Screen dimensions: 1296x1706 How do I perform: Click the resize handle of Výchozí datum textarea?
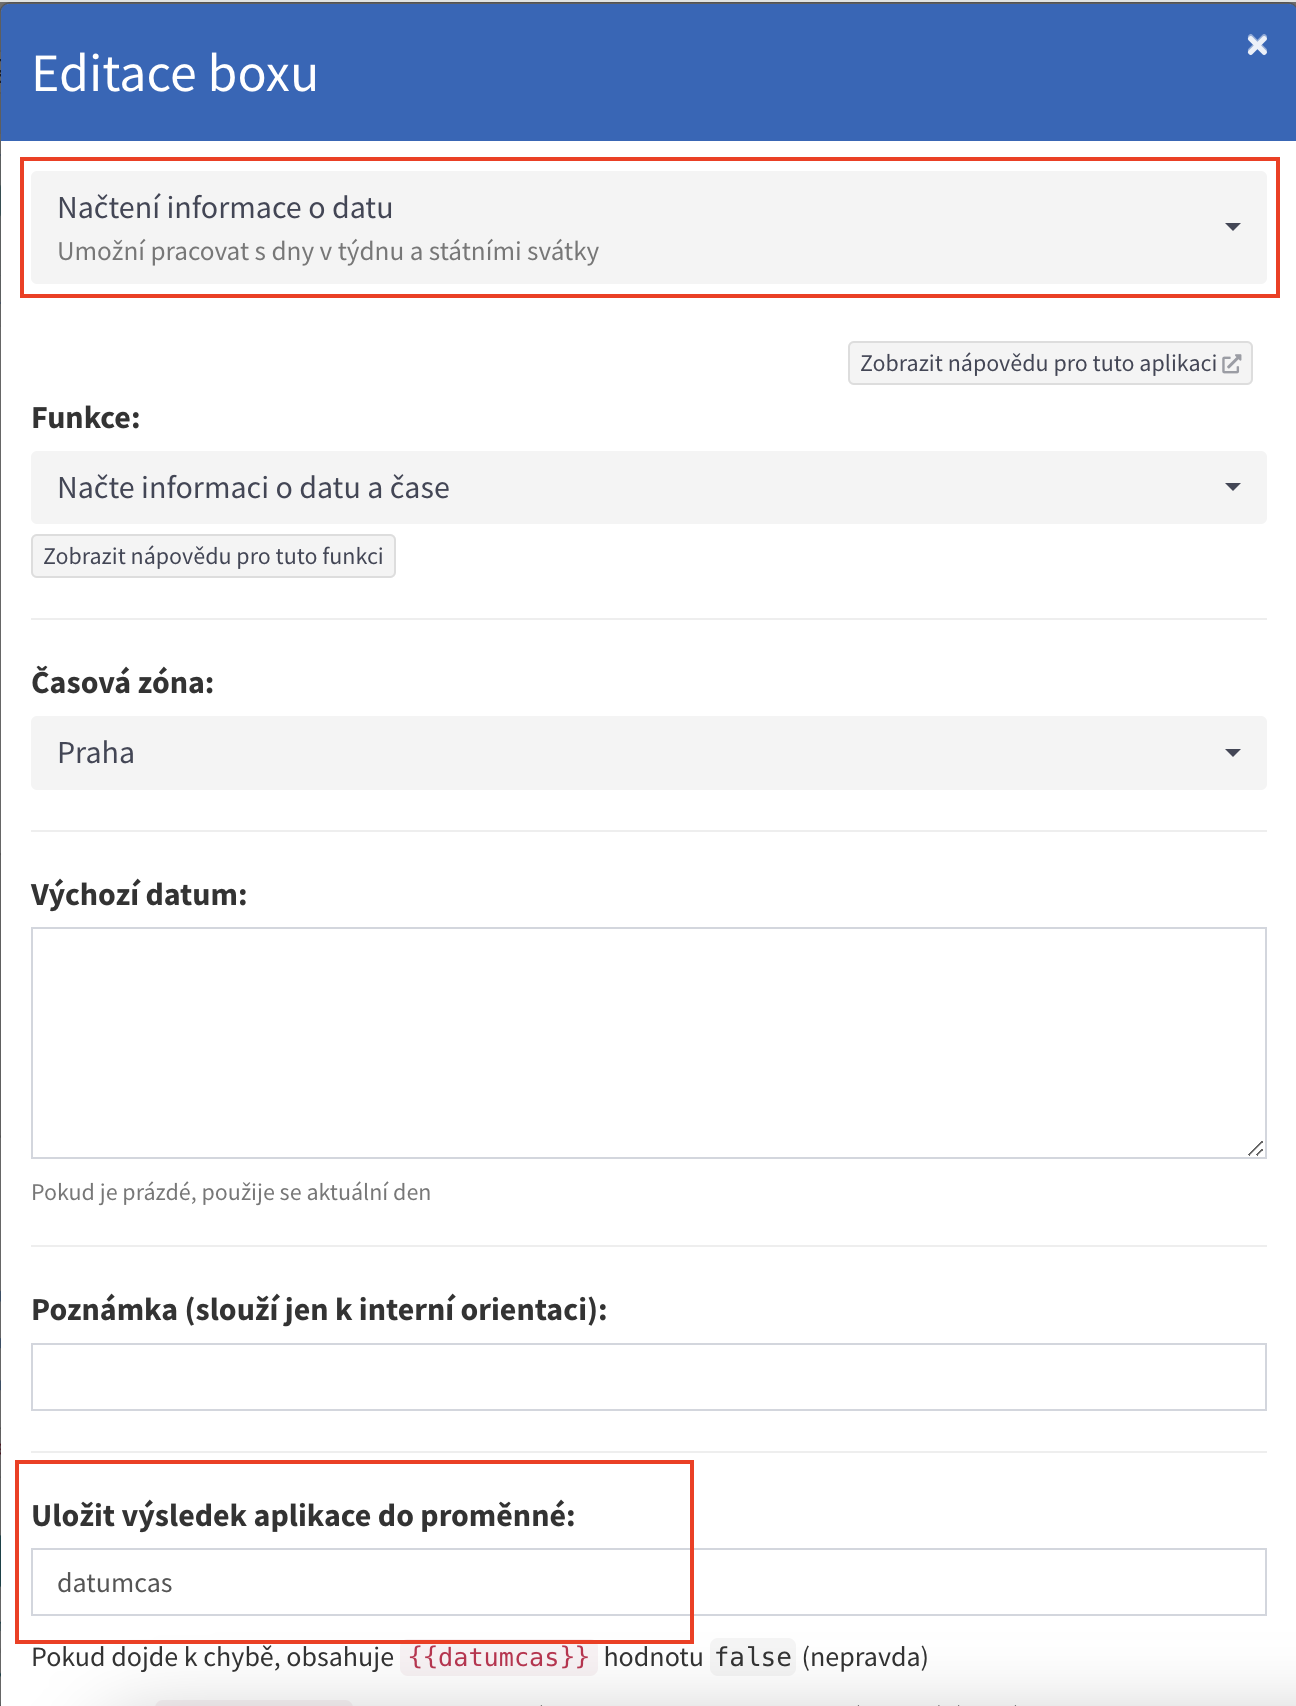(1256, 1149)
